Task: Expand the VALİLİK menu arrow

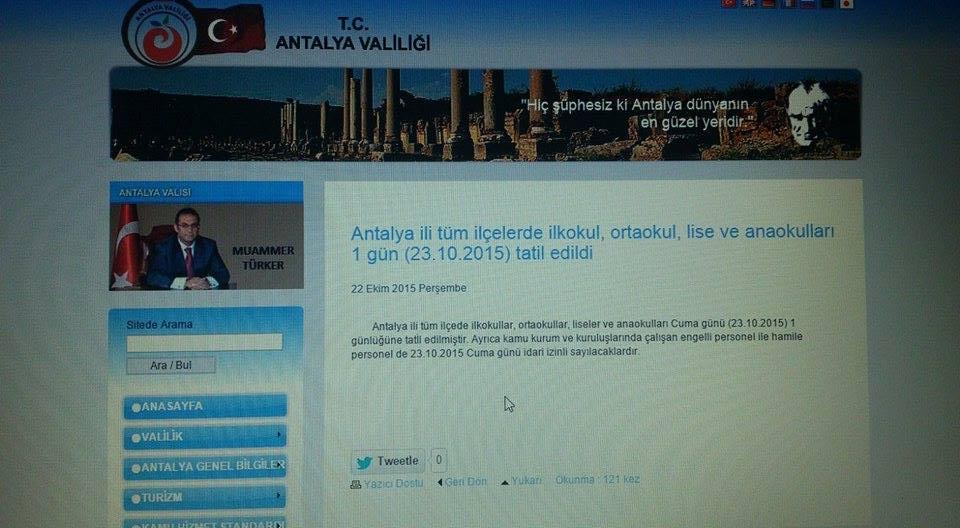Action: tap(278, 436)
